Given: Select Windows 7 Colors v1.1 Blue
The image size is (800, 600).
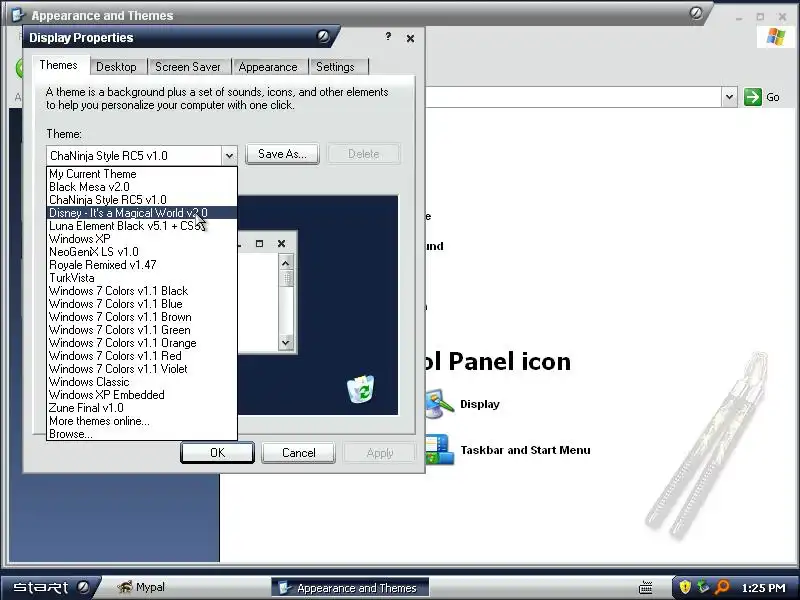Looking at the screenshot, I should coord(142,304).
